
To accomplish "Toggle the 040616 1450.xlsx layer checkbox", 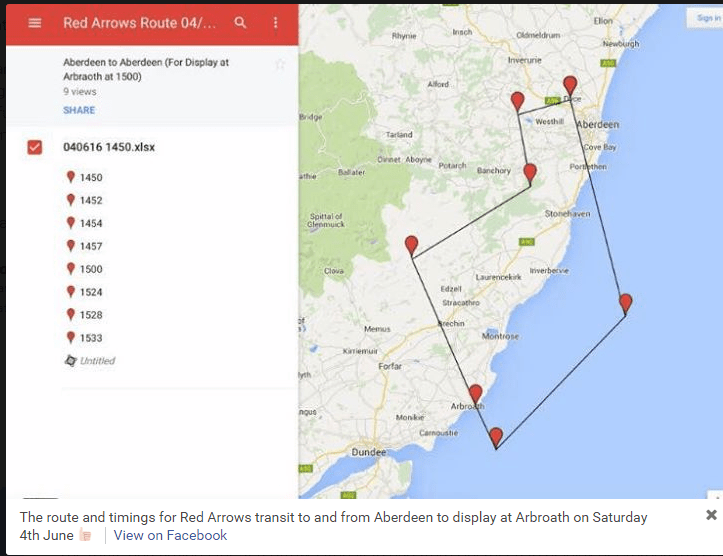I will tap(35, 147).
